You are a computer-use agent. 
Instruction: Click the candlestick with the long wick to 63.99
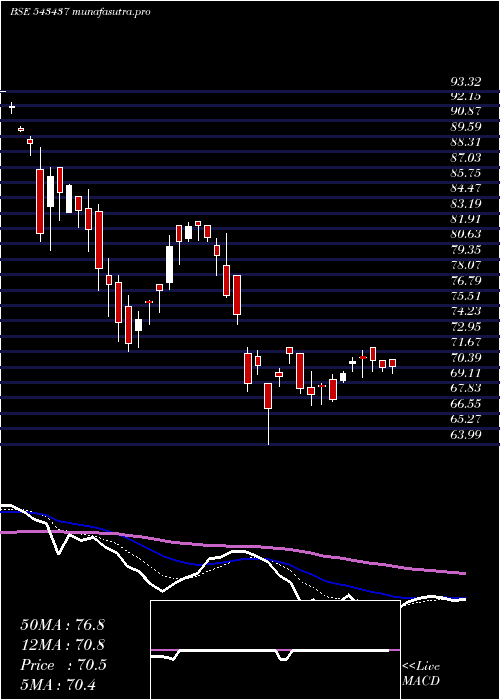coord(268,412)
